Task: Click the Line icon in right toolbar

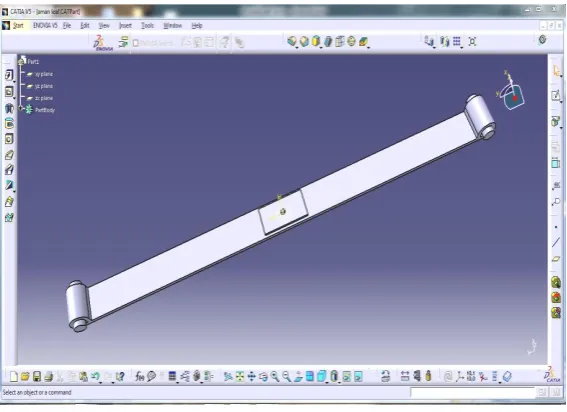Action: coord(556,242)
